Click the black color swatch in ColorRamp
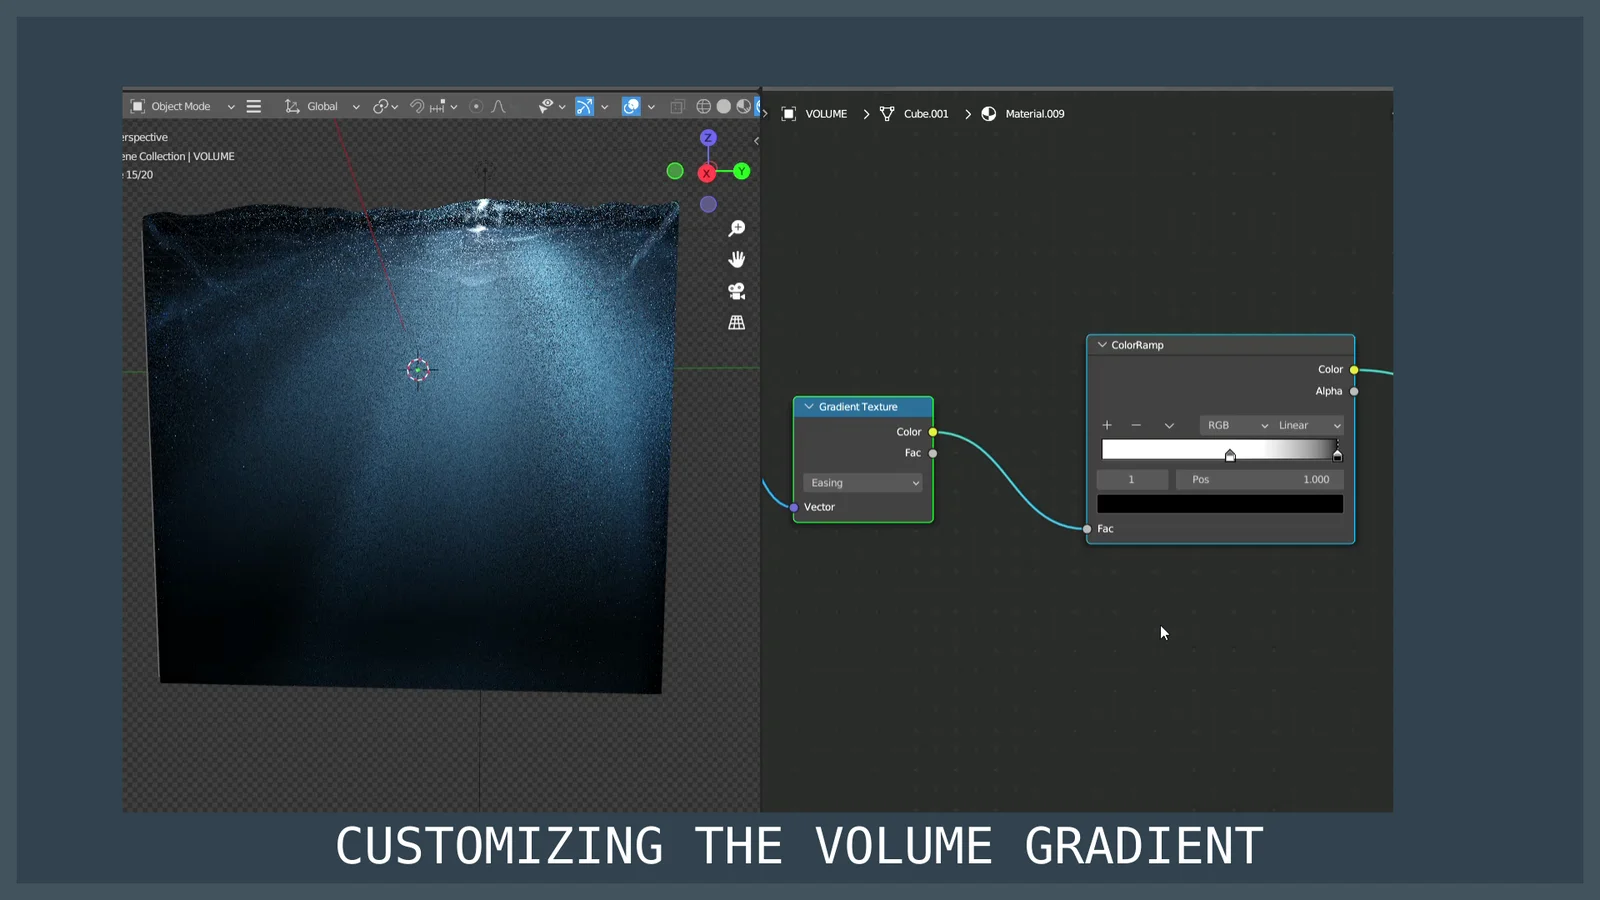Viewport: 1600px width, 900px height. point(1220,503)
